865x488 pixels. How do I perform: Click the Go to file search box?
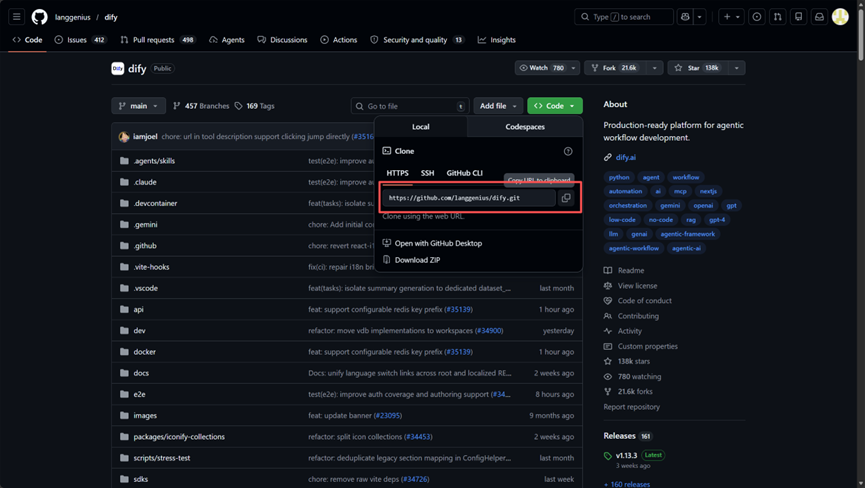tap(410, 106)
